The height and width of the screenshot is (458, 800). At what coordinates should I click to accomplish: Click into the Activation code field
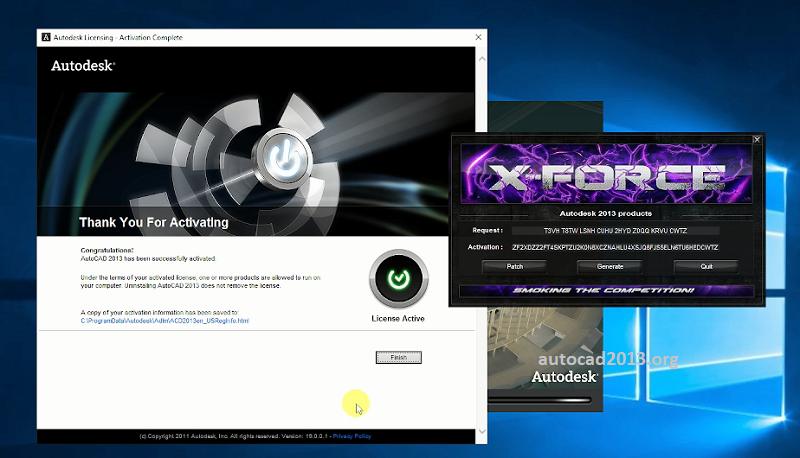point(616,247)
